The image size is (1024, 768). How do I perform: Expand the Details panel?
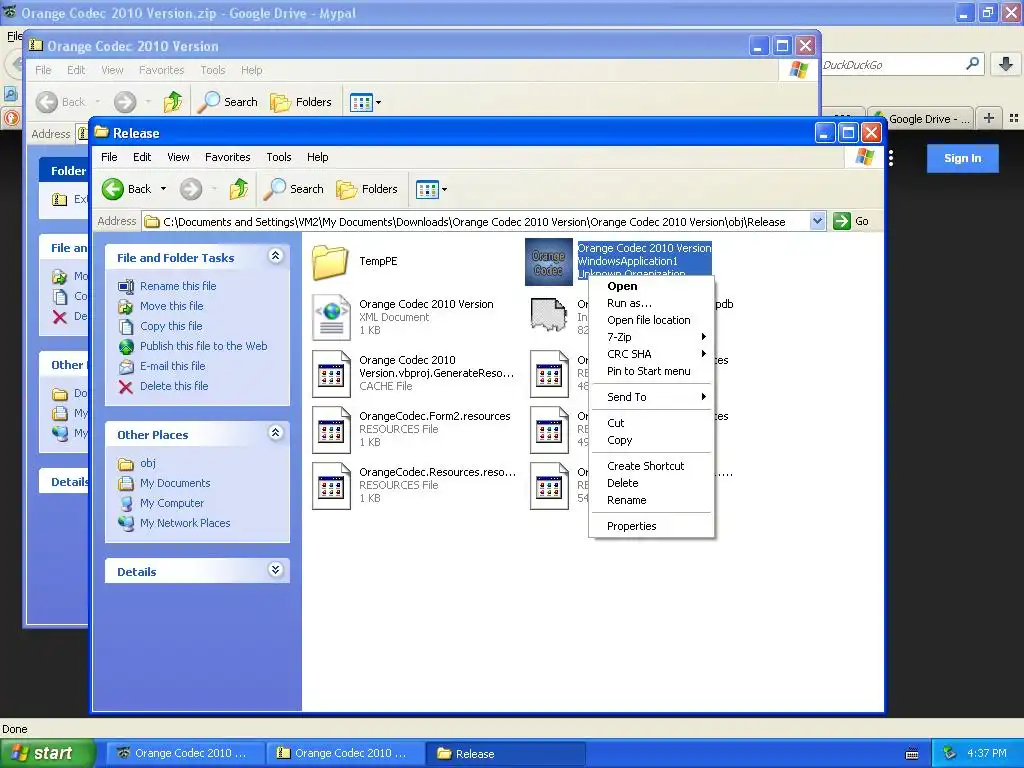click(276, 570)
